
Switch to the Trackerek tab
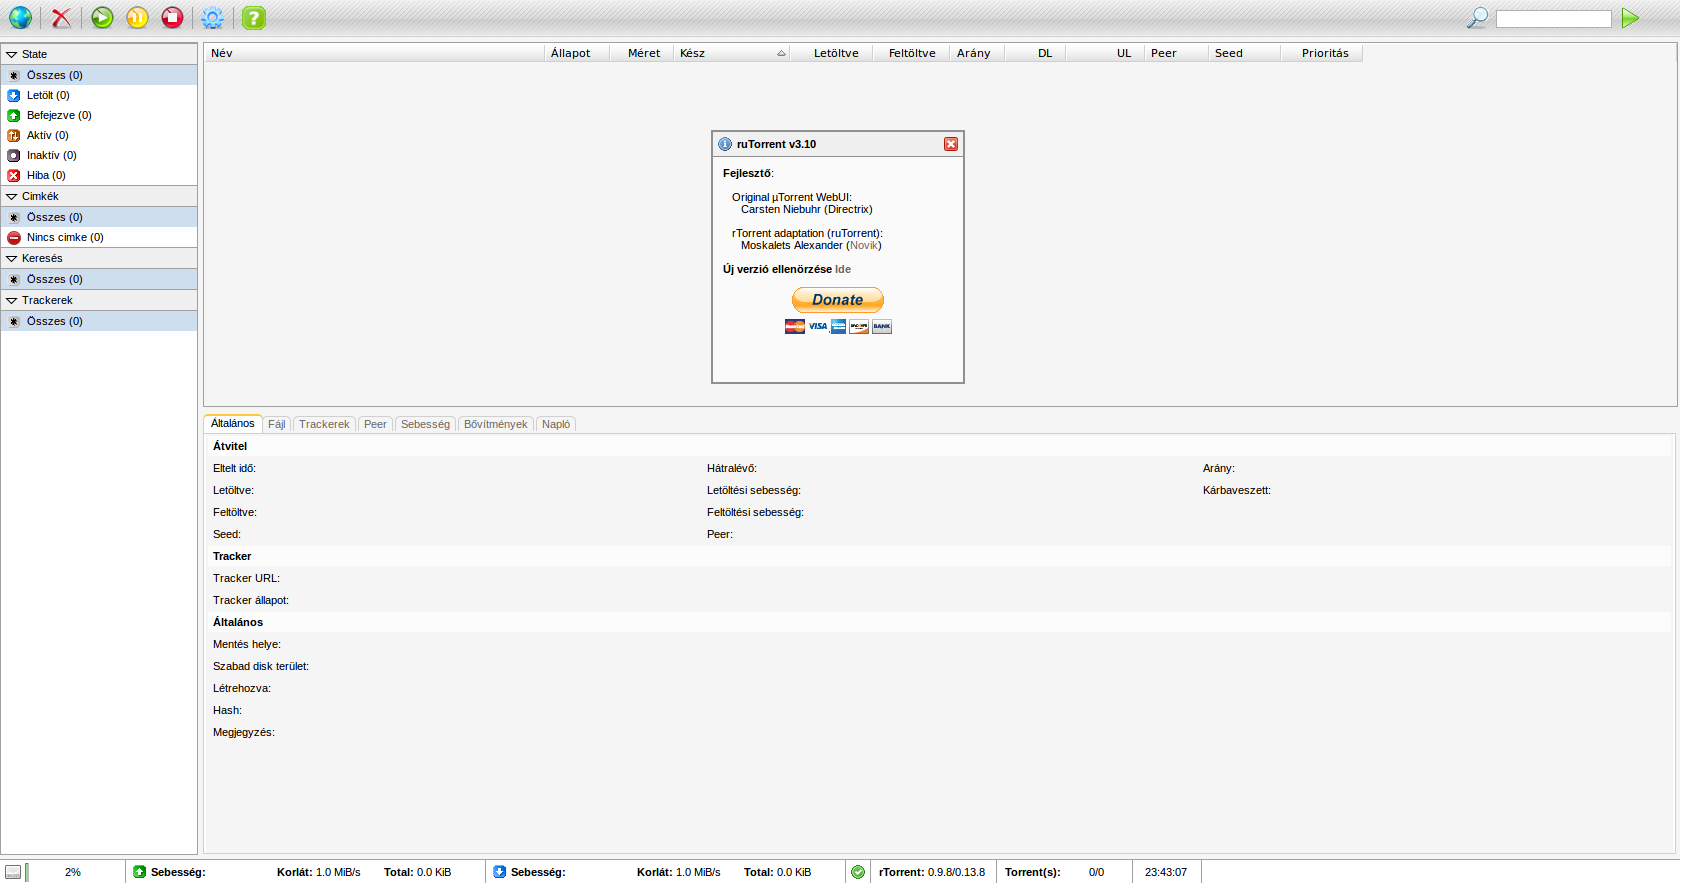324,424
